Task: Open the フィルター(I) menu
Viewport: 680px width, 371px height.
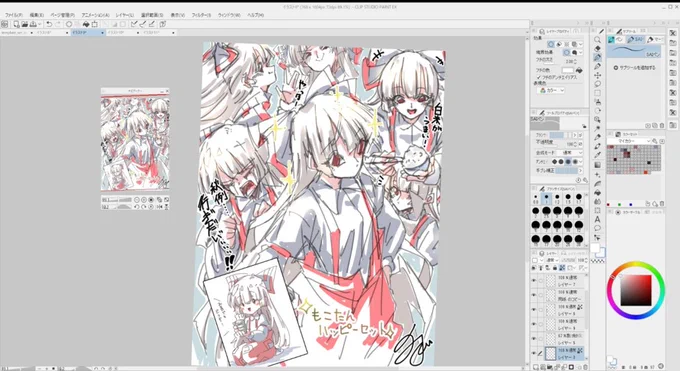Action: tap(201, 15)
